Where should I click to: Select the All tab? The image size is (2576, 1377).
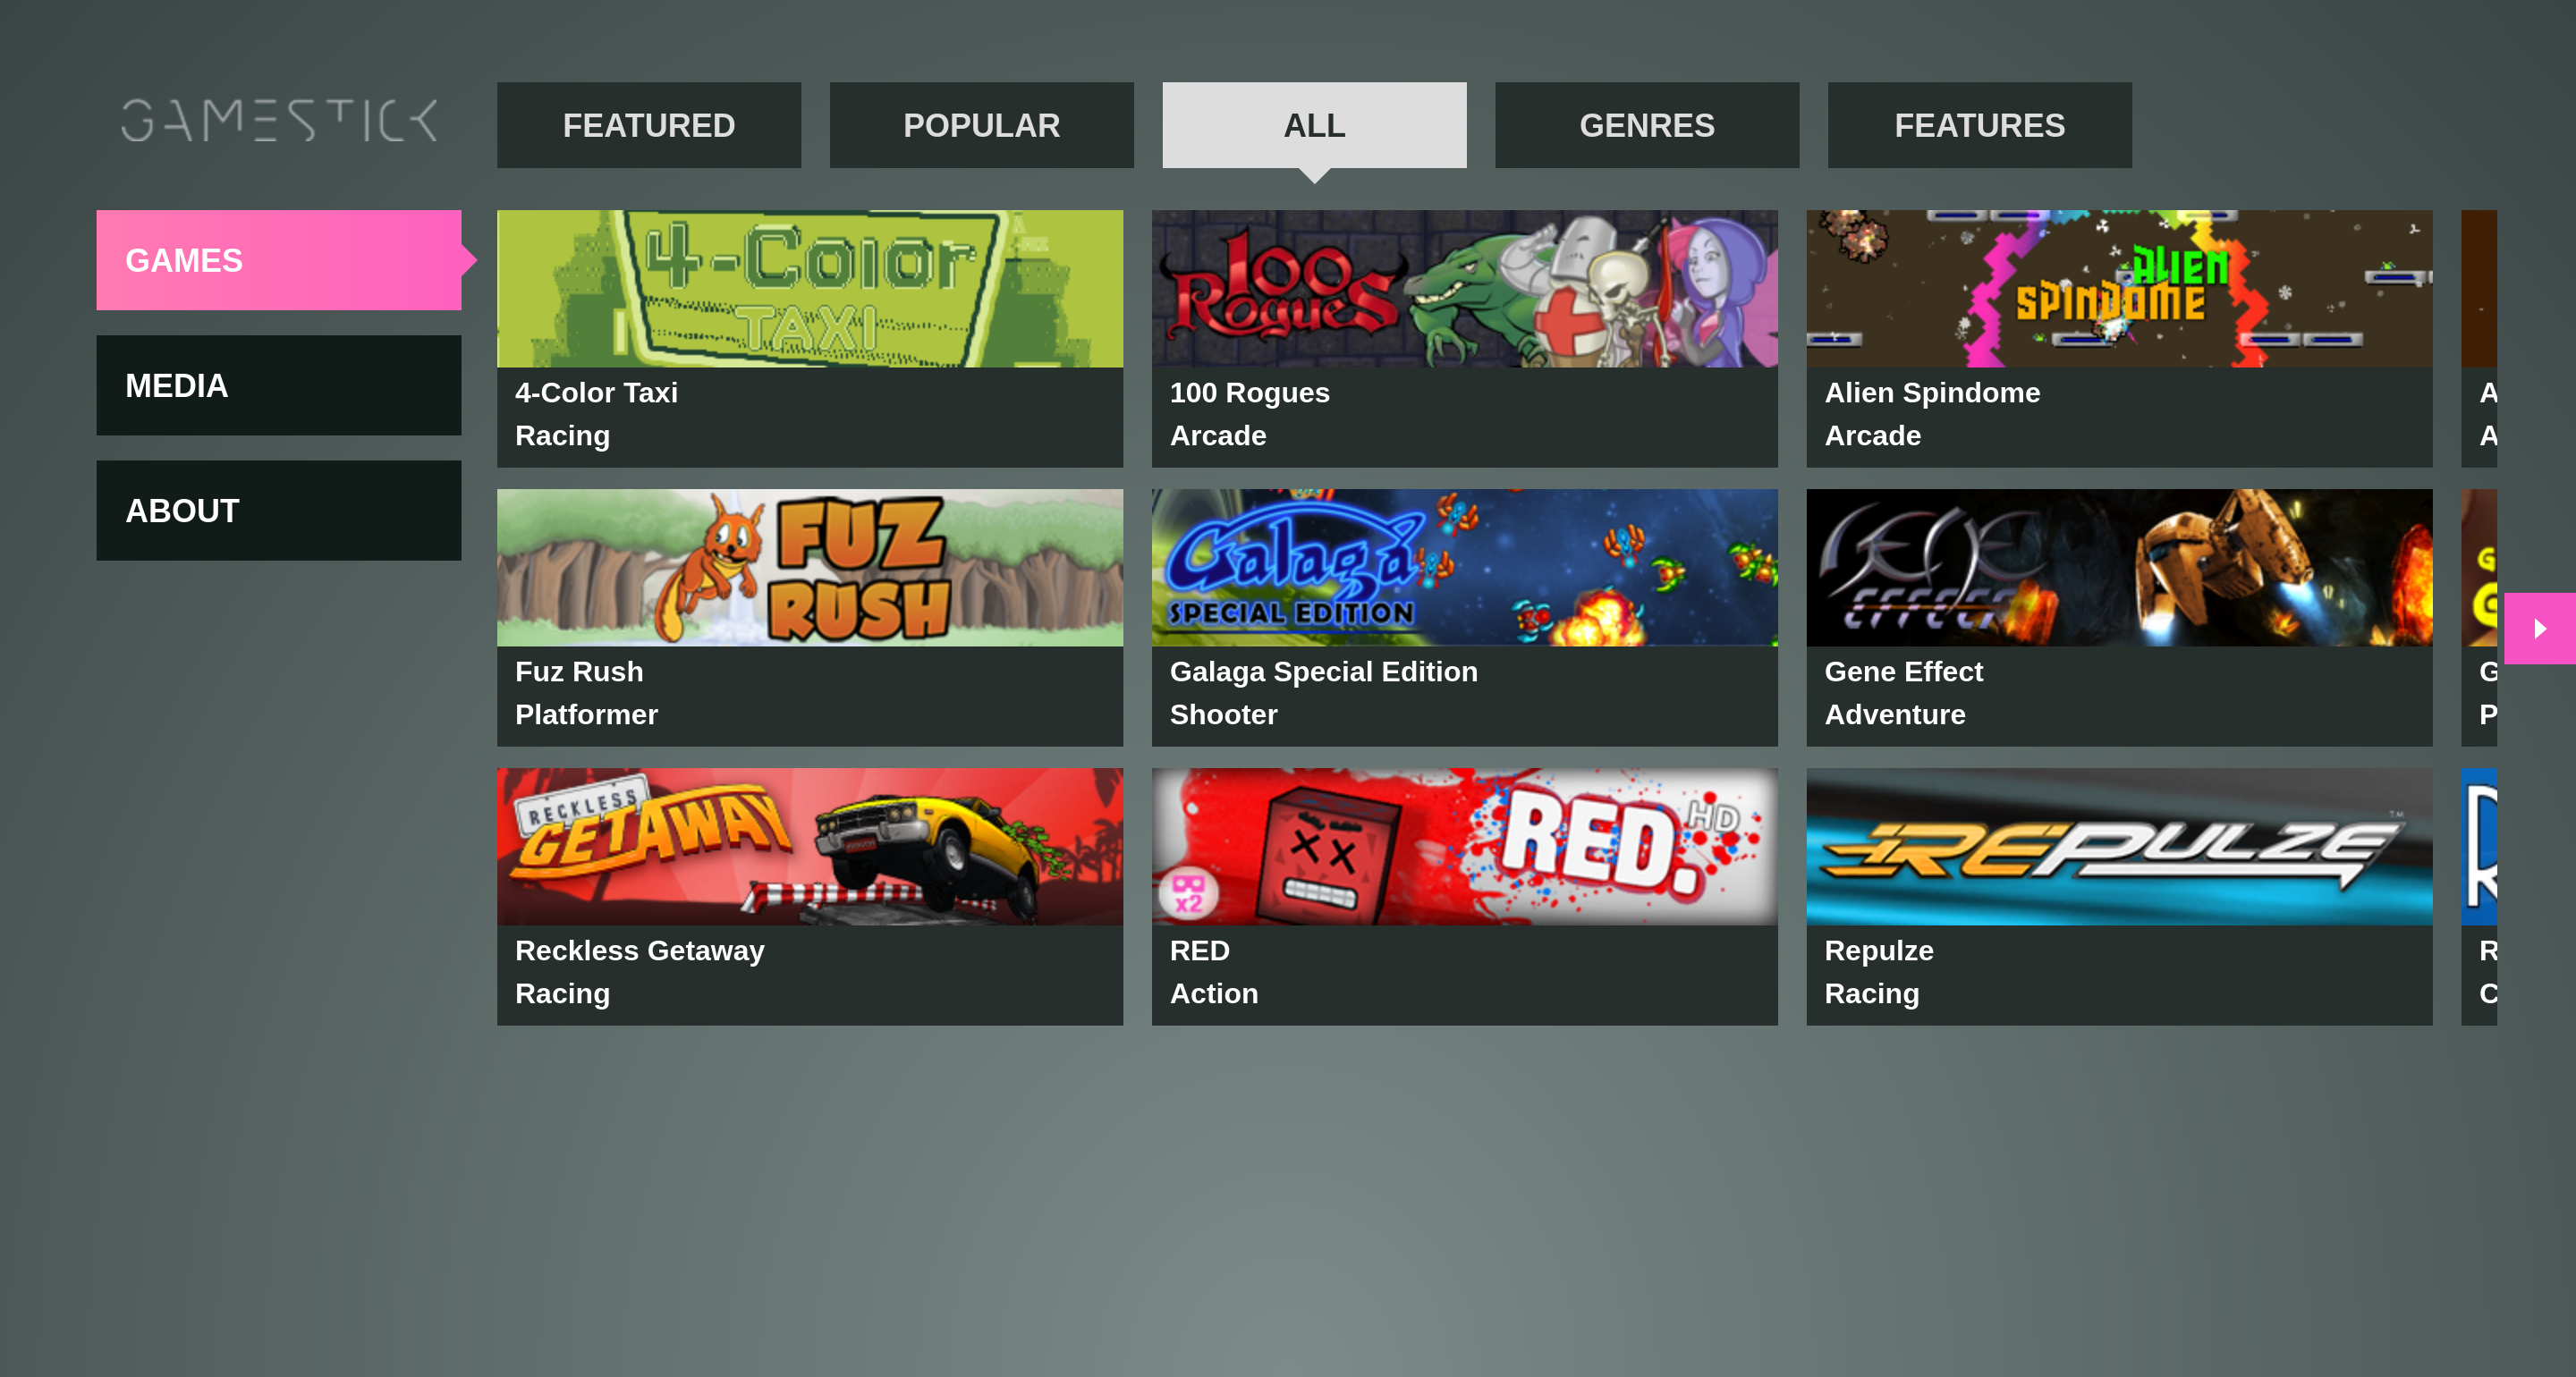coord(1314,125)
